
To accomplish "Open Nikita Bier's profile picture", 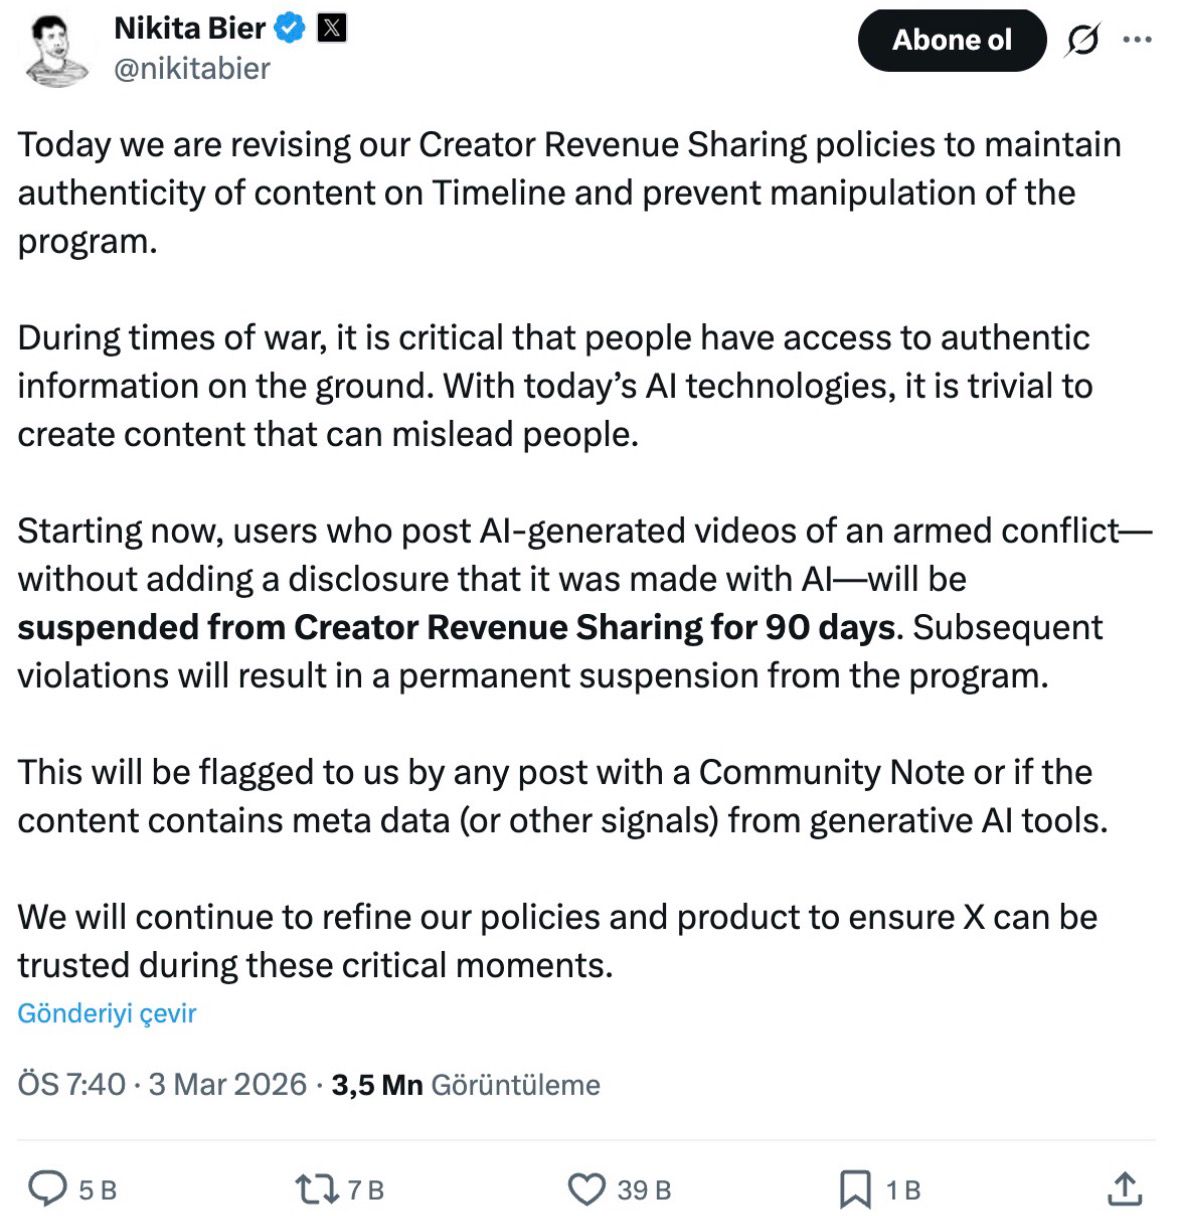I will tap(57, 50).
